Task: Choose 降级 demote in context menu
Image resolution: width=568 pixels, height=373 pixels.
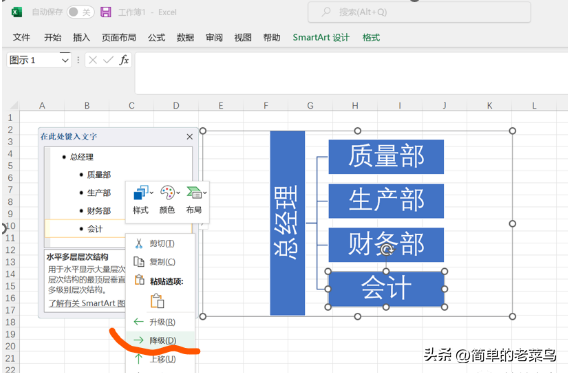Action: click(160, 340)
